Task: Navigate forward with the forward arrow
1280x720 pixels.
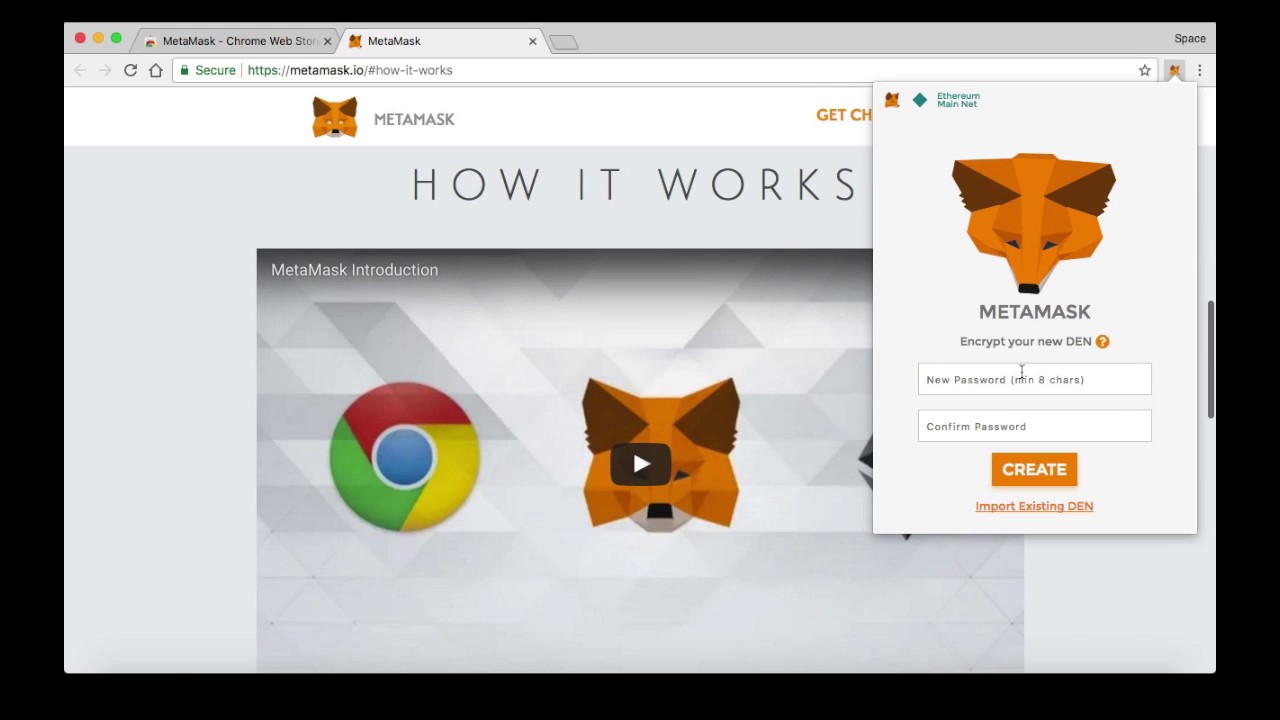Action: (105, 70)
